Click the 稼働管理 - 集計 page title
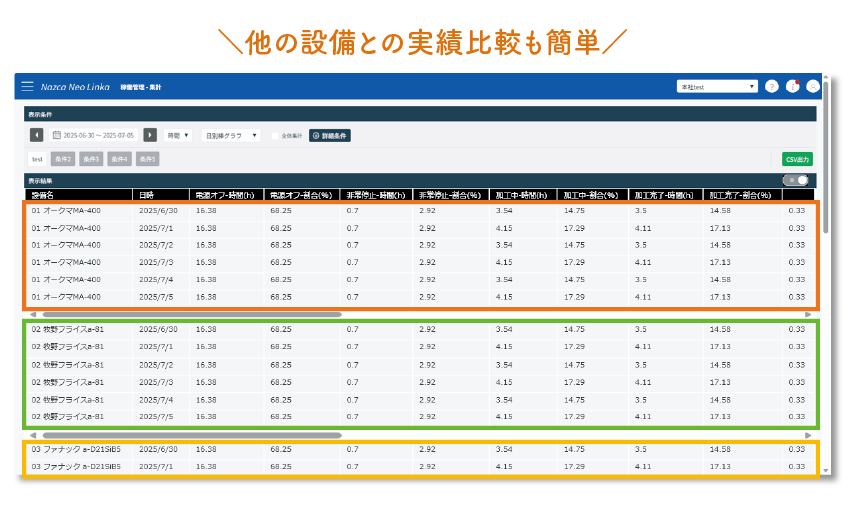This screenshot has height=511, width=855. coord(141,87)
